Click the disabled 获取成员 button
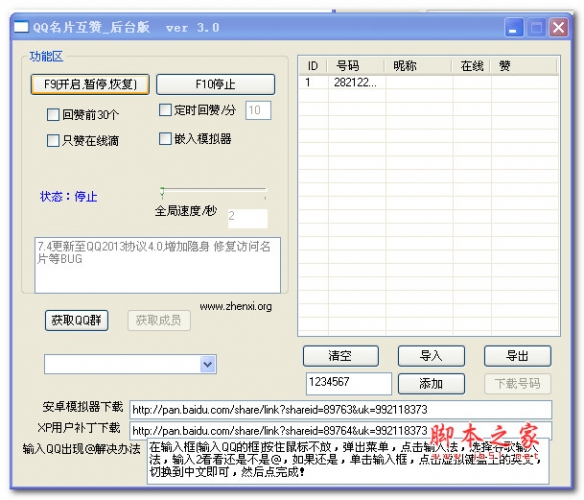 coord(159,320)
